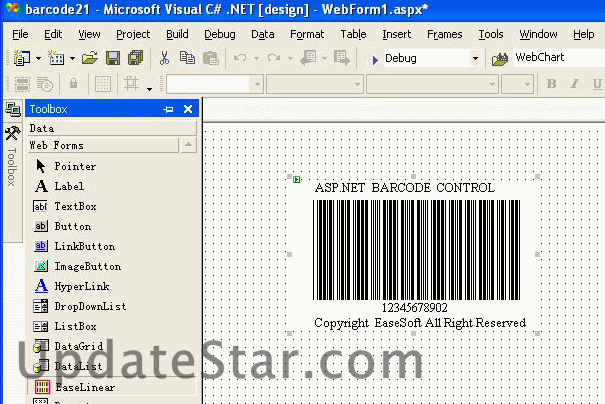Toggle Italic formatting button
The image size is (605, 404).
point(575,83)
